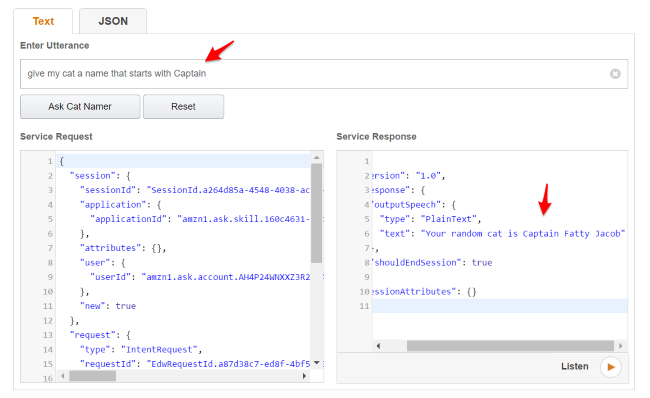Click the "type": "PlainText" line
The width and height of the screenshot is (650, 398).
tap(431, 219)
